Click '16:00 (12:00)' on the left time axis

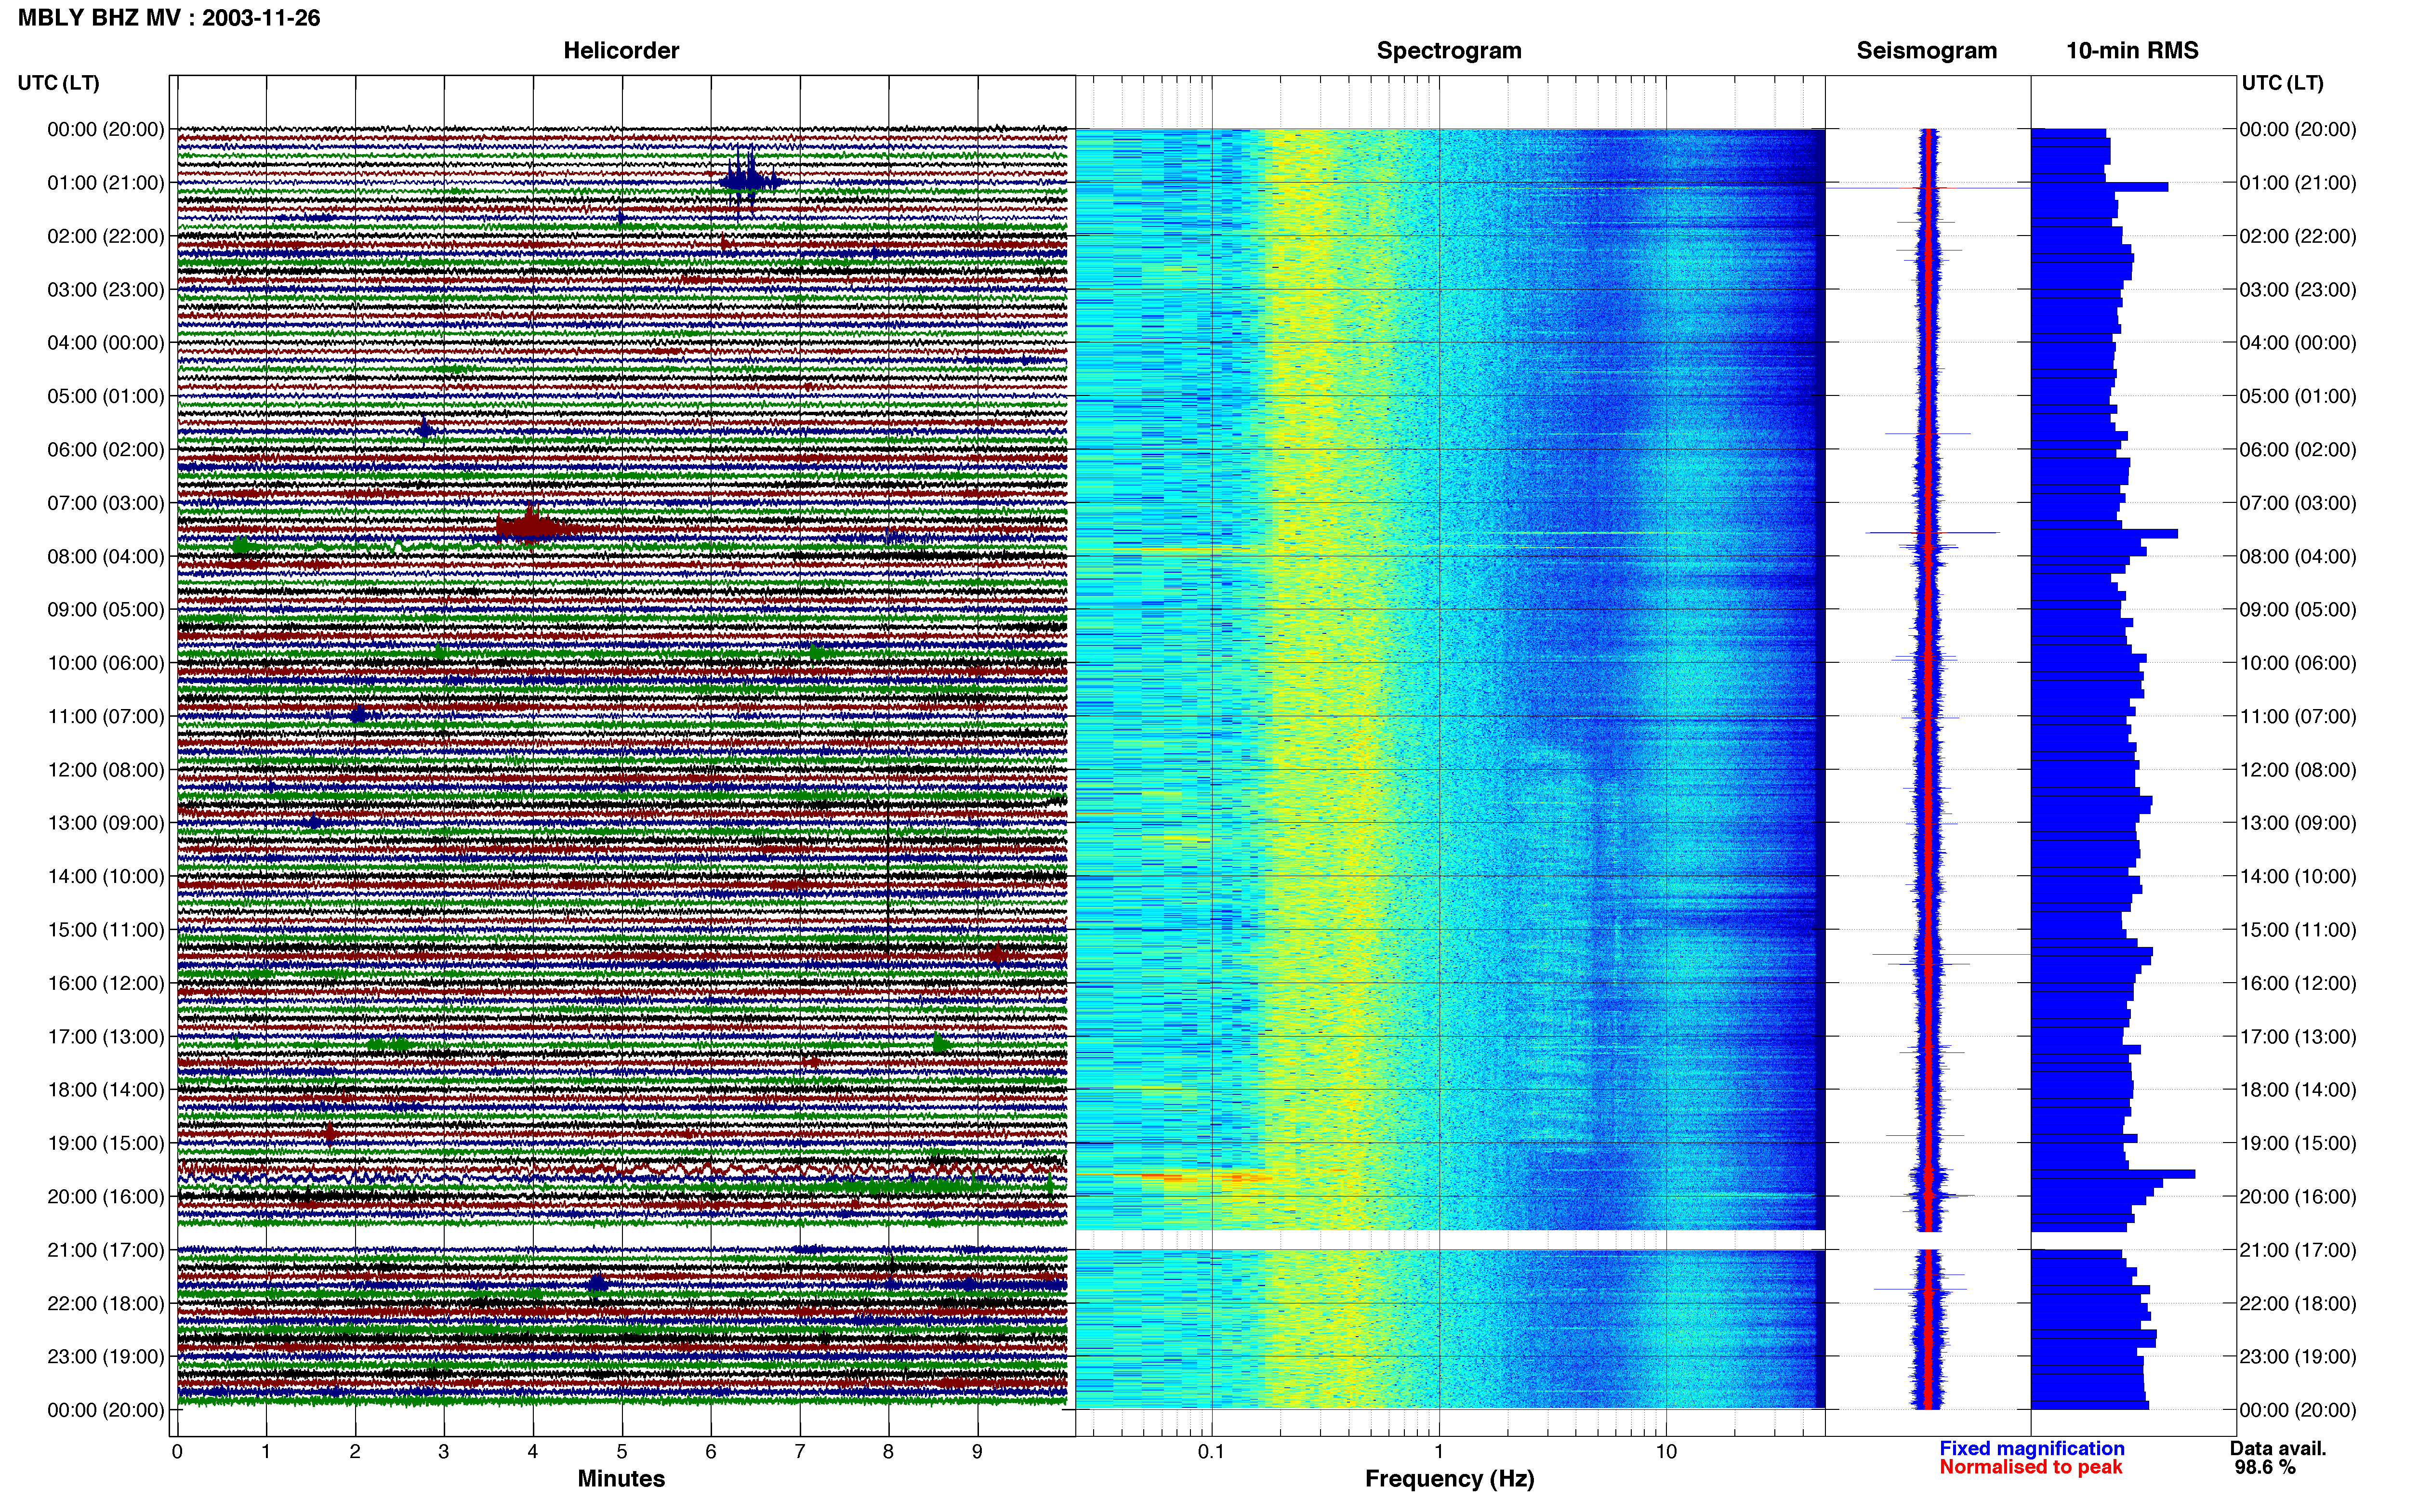[x=106, y=983]
